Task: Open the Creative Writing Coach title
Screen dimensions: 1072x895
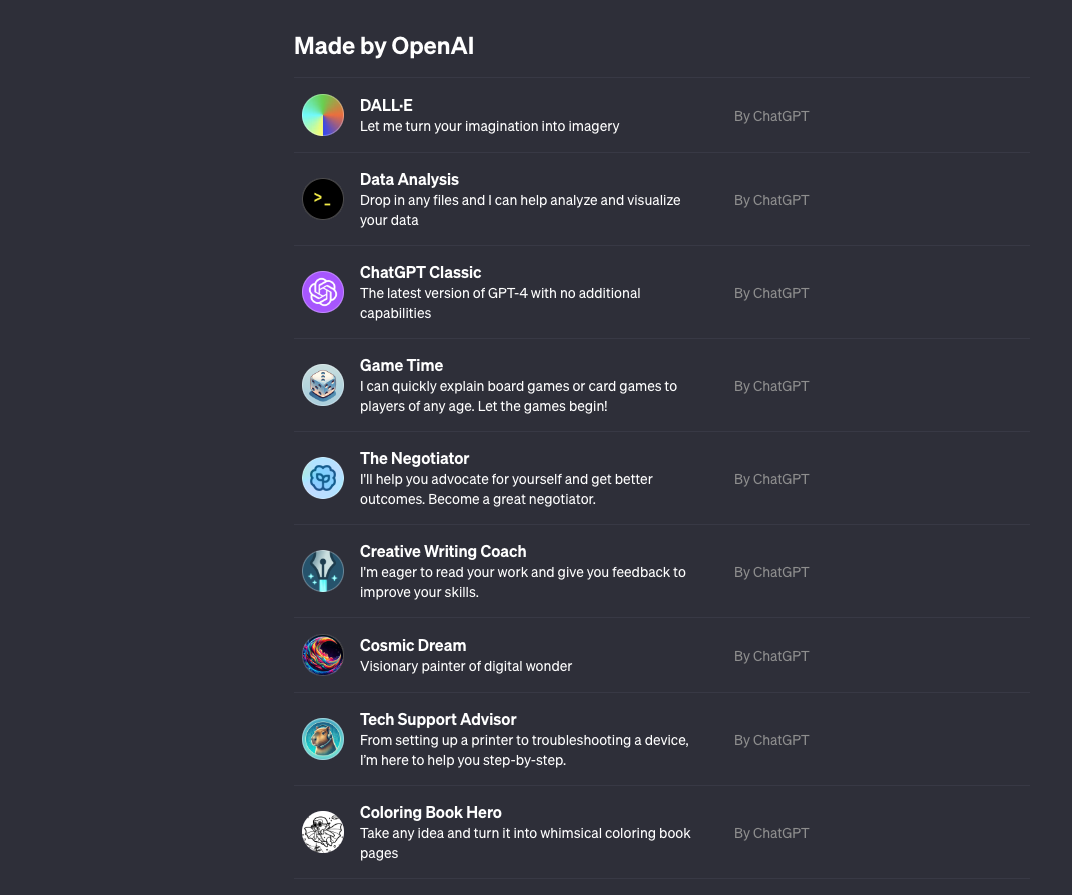Action: [443, 551]
